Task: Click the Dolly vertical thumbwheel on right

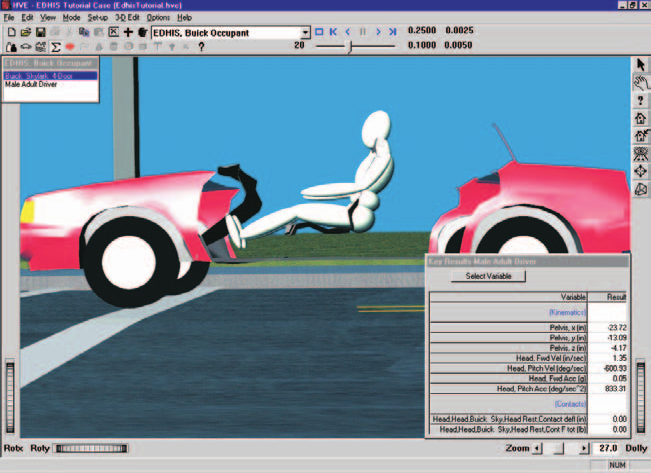Action: (x=641, y=398)
